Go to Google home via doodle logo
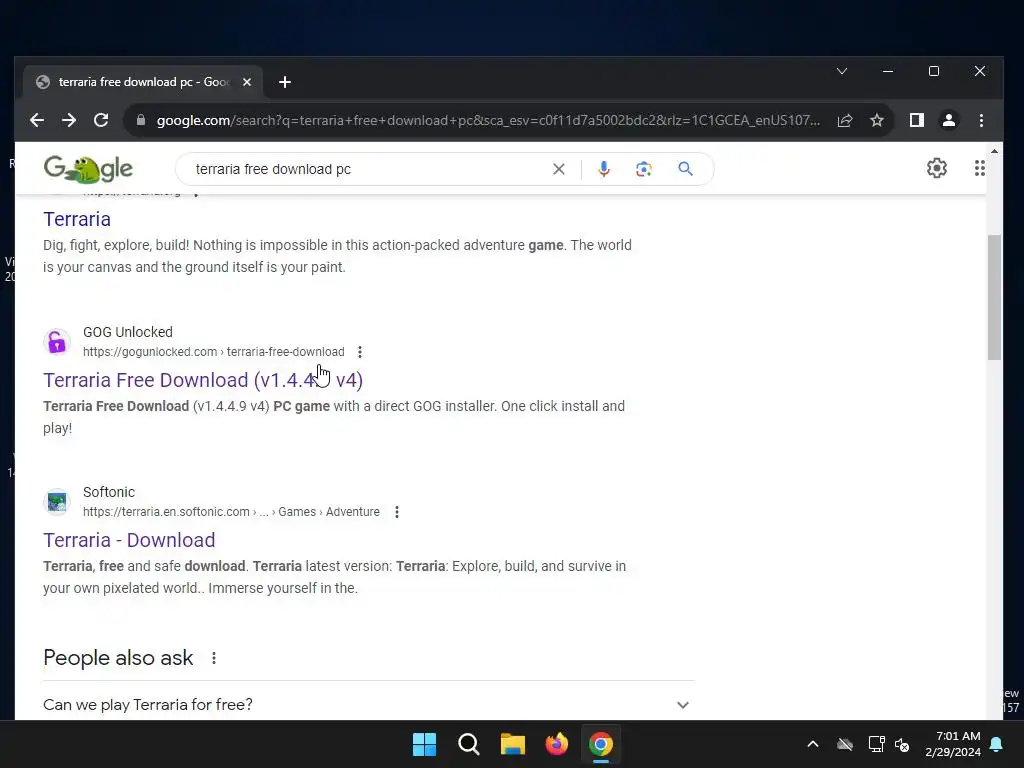This screenshot has width=1024, height=768. pos(88,169)
